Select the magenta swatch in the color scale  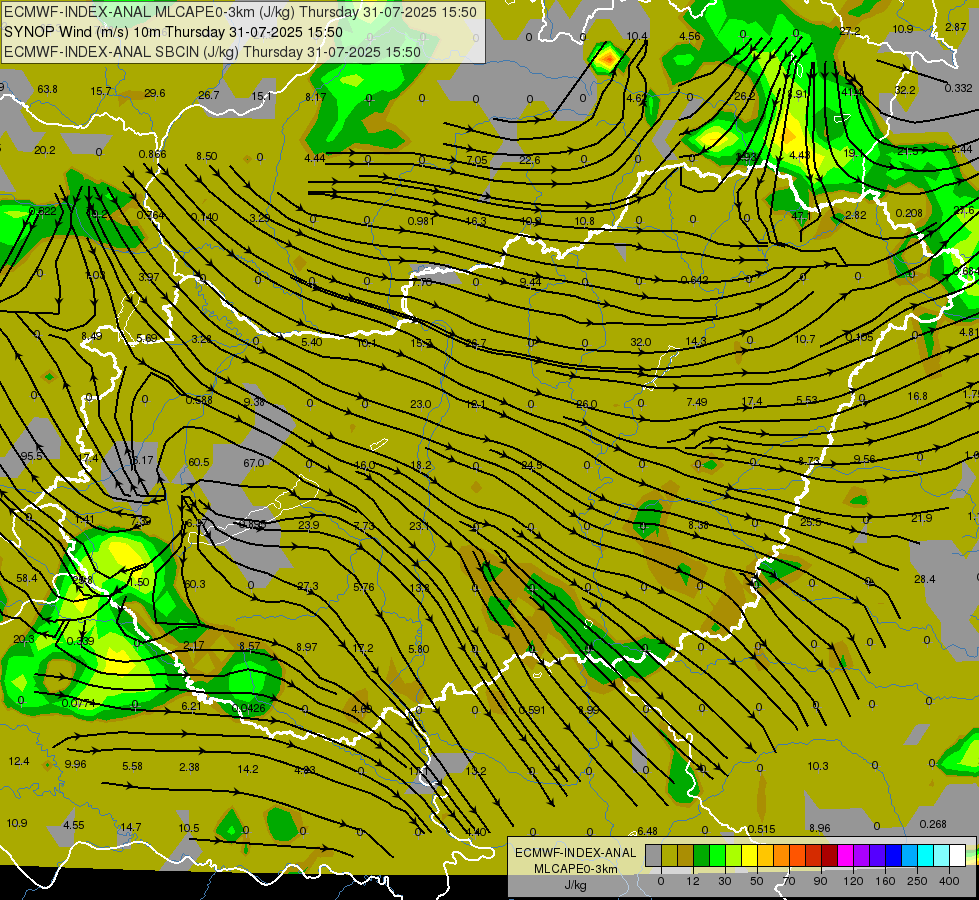[845, 856]
